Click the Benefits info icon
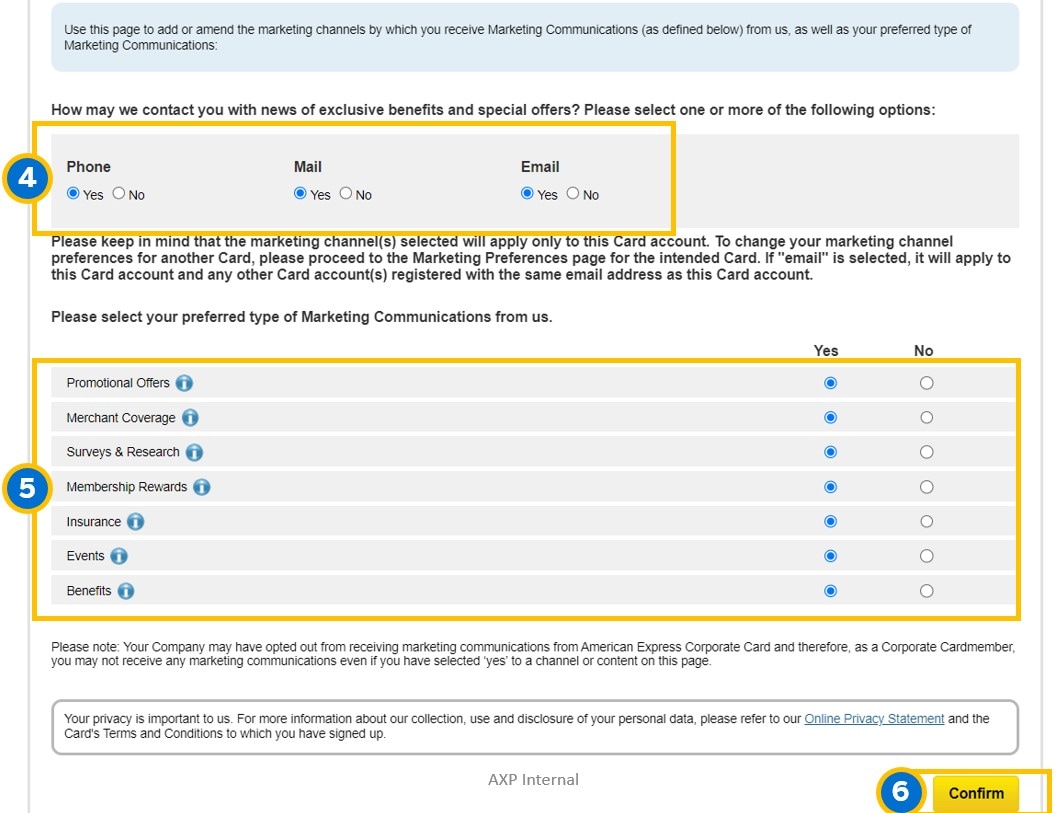 point(124,591)
